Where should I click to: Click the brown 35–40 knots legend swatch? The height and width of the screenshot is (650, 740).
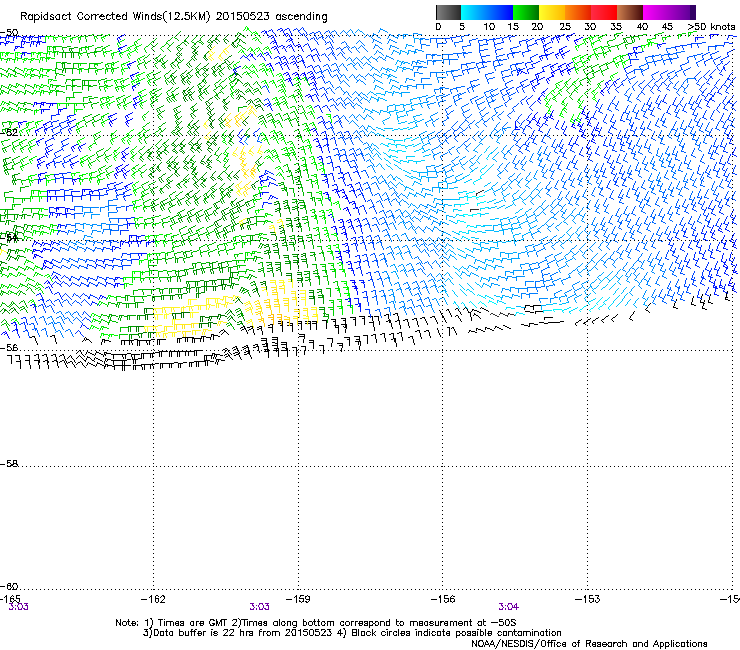630,12
